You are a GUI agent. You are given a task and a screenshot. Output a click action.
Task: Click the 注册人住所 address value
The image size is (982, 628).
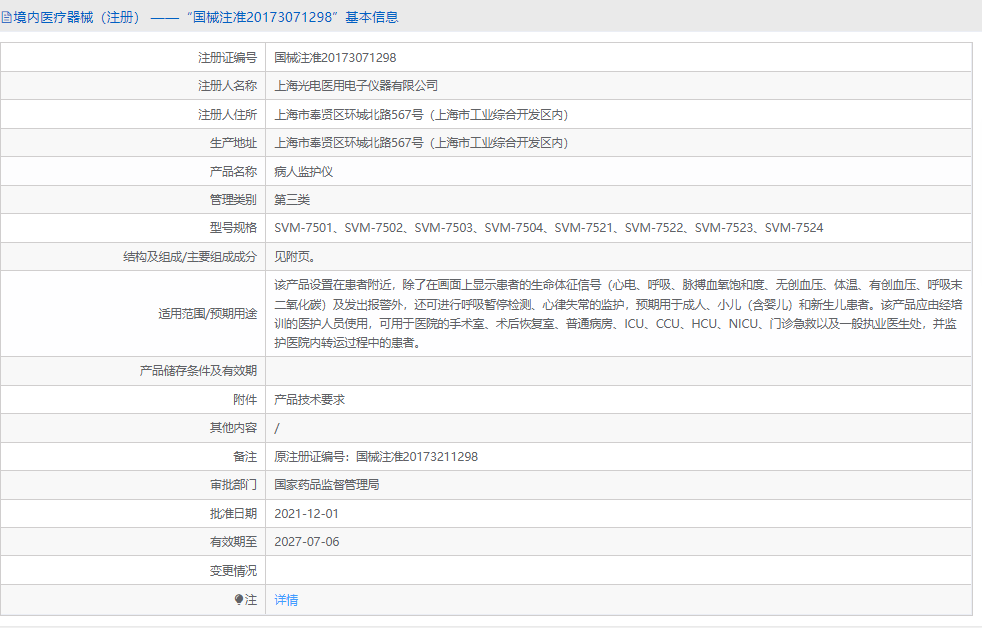coord(421,115)
